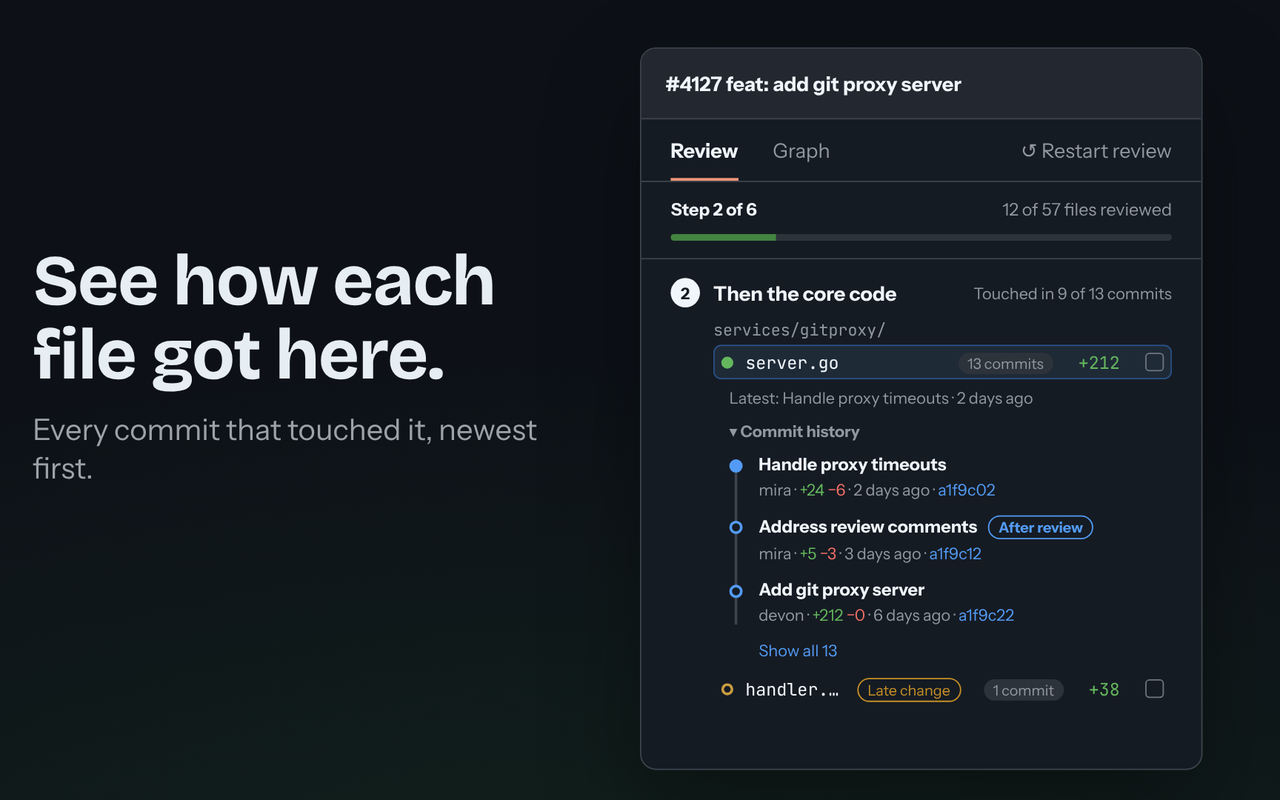Click the Late change badge

(x=909, y=690)
